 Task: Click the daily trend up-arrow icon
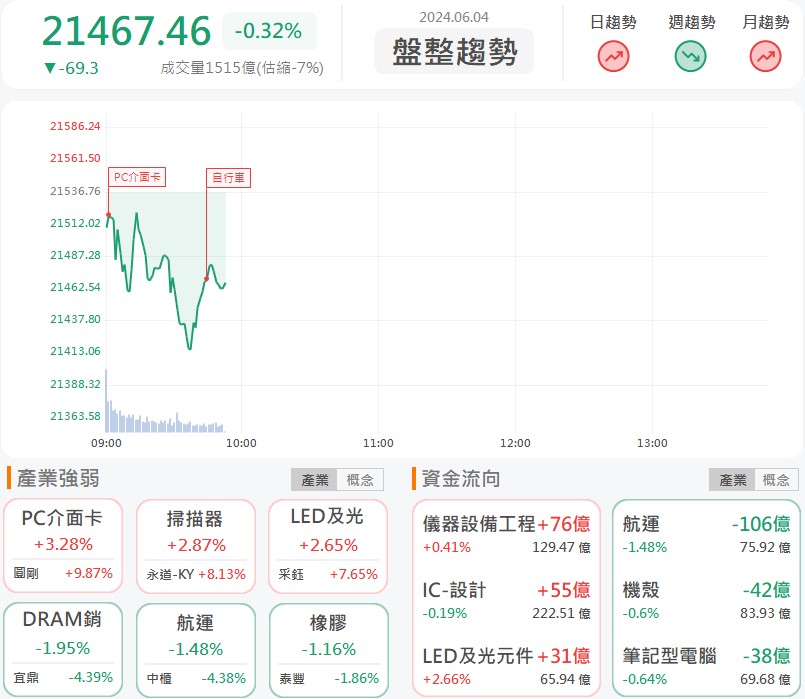613,56
